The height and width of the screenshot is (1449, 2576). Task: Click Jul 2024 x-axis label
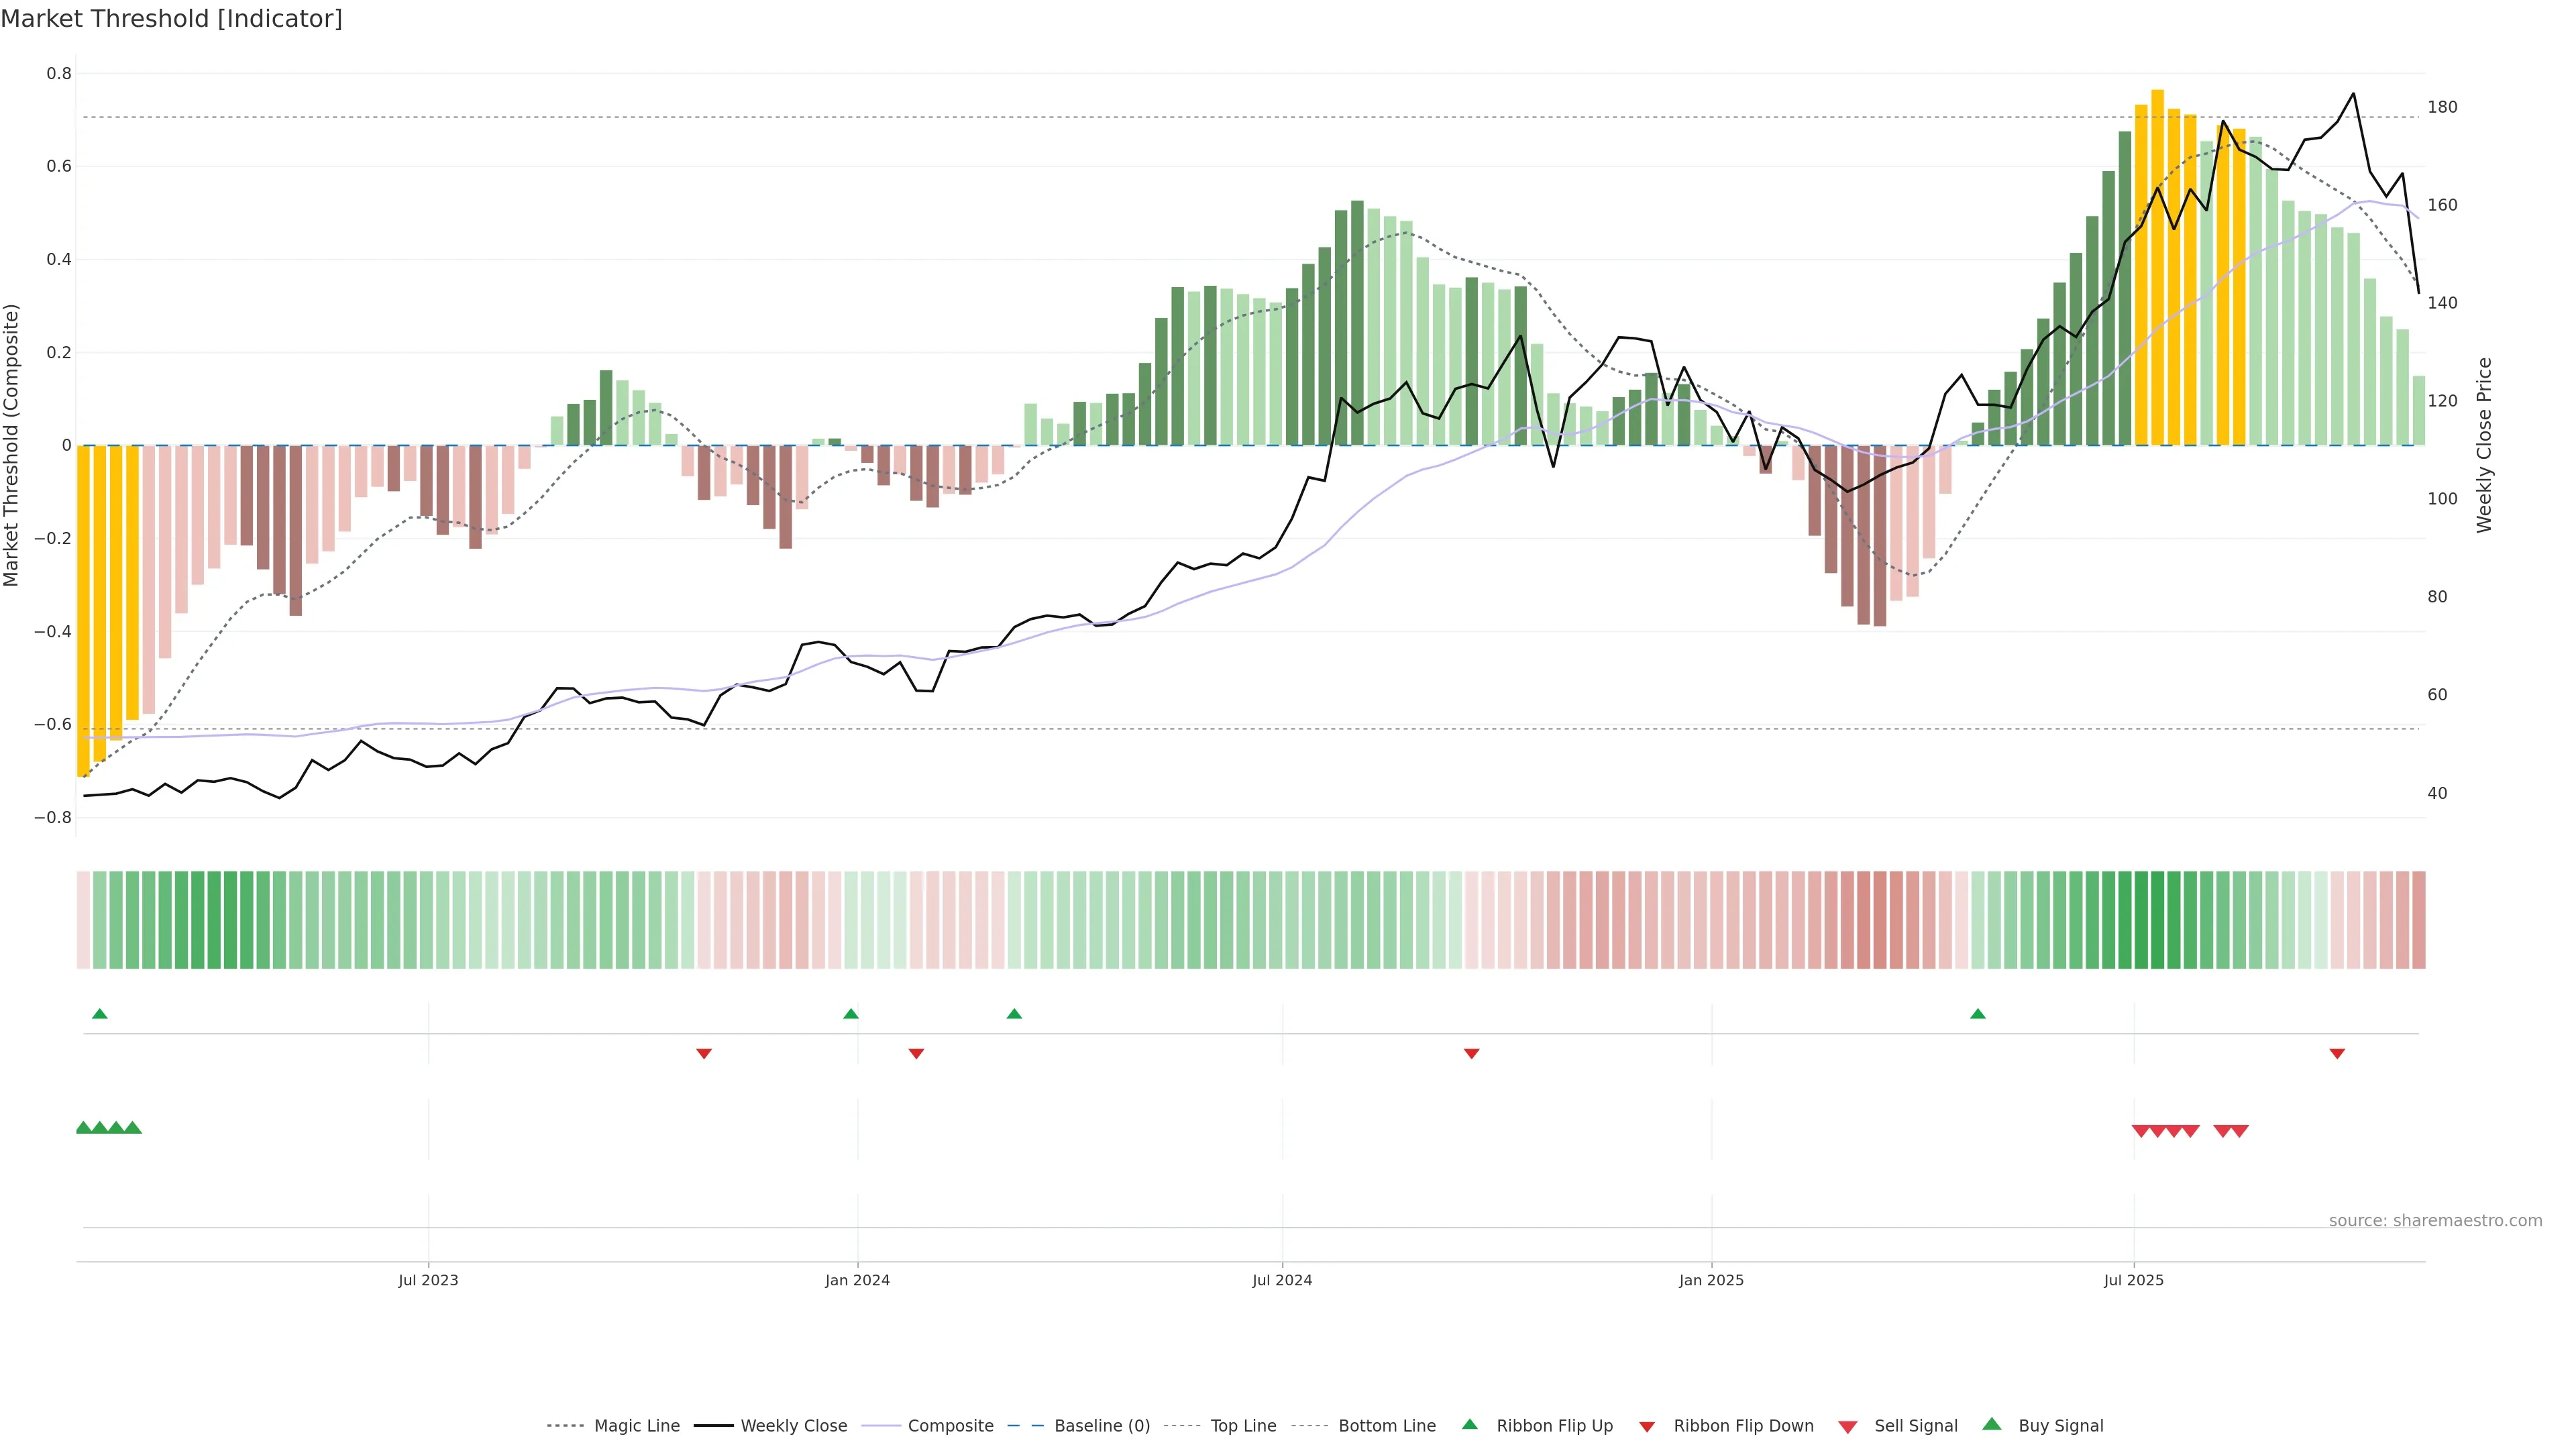[1282, 1280]
